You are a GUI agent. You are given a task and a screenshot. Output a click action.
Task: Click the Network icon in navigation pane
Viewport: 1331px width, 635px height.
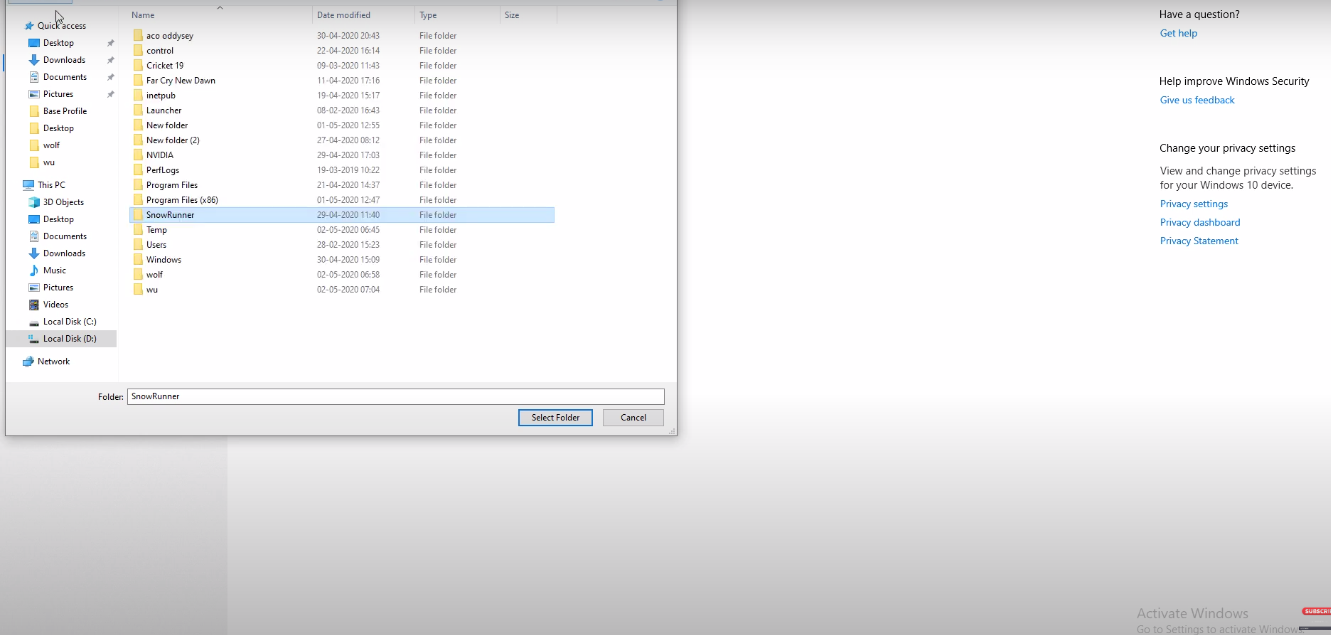28,361
